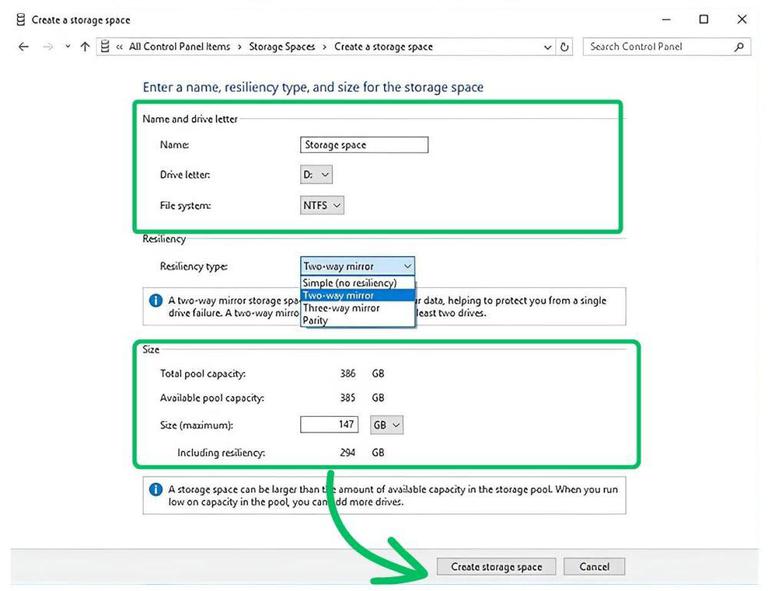This screenshot has width=768, height=591.
Task: Focus the Search Control Panel field
Action: 667,47
